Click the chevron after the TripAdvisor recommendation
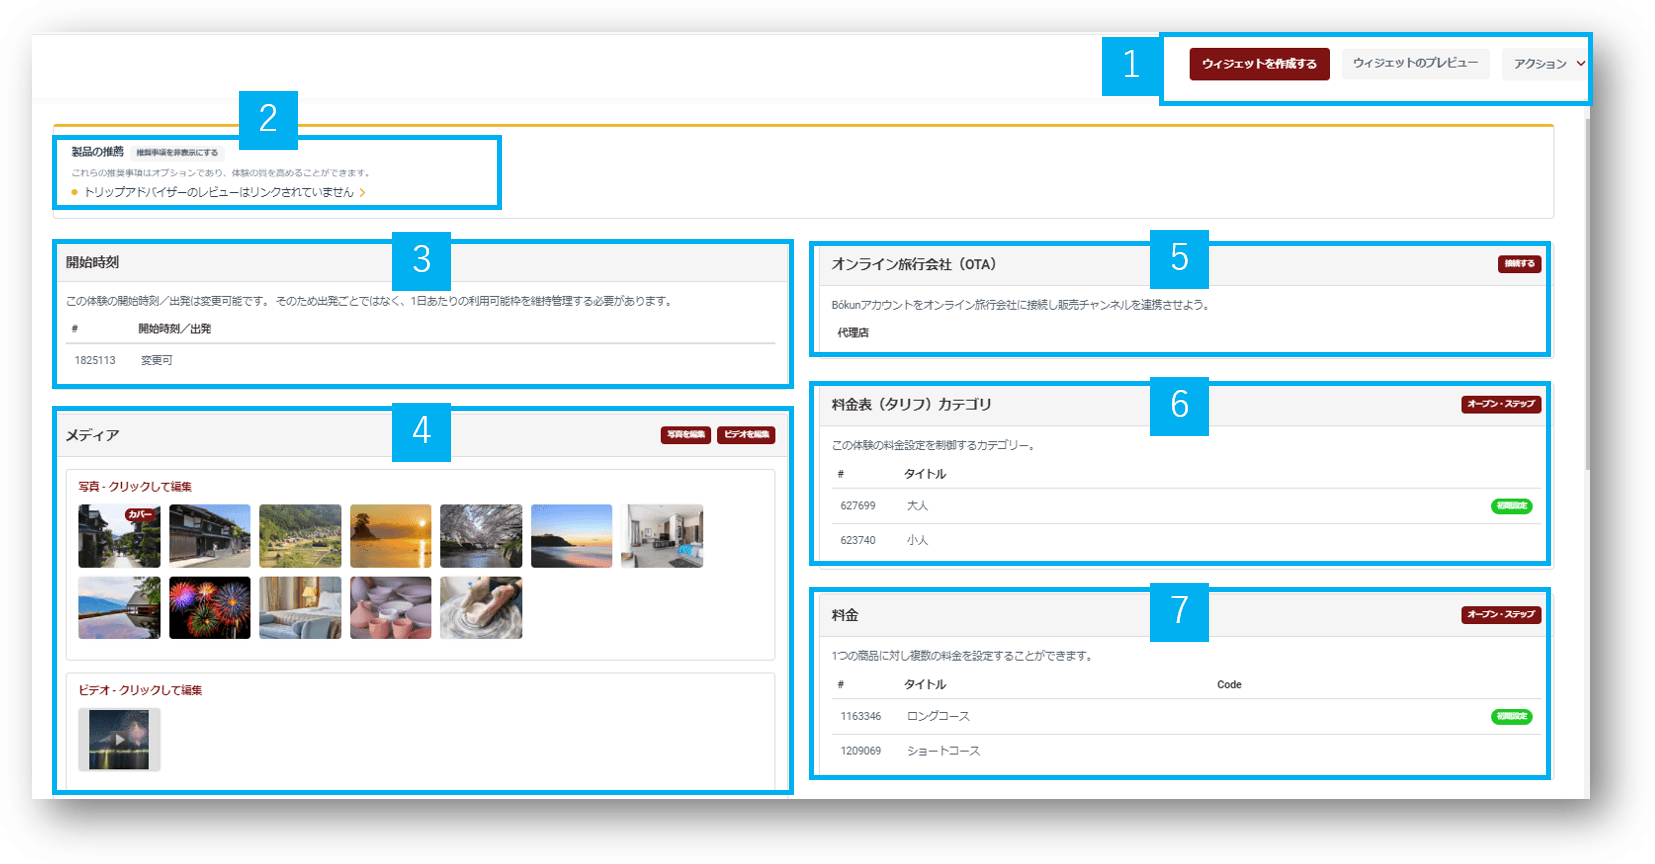Screen dimensions: 1655x864 [x=362, y=192]
